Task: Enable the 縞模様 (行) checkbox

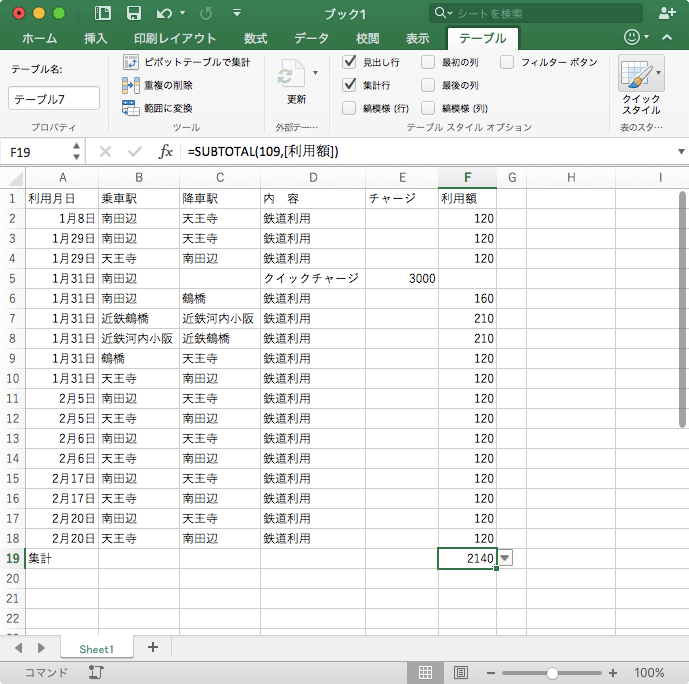Action: (349, 108)
